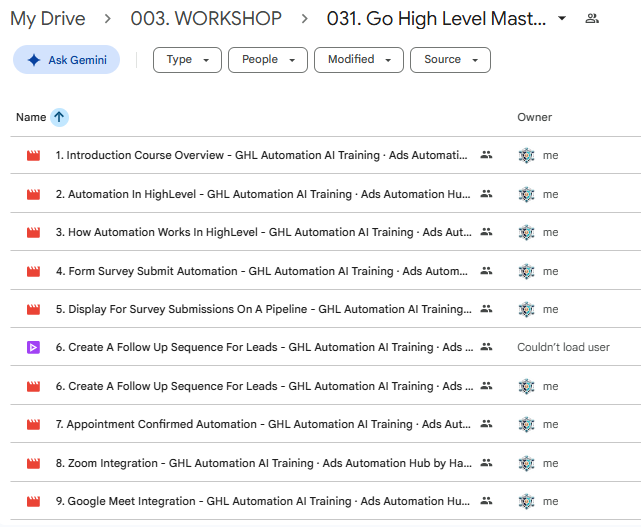Click owner avatar on 7. Appointment Confirmed row
This screenshot has width=641, height=527.
pyautogui.click(x=527, y=424)
